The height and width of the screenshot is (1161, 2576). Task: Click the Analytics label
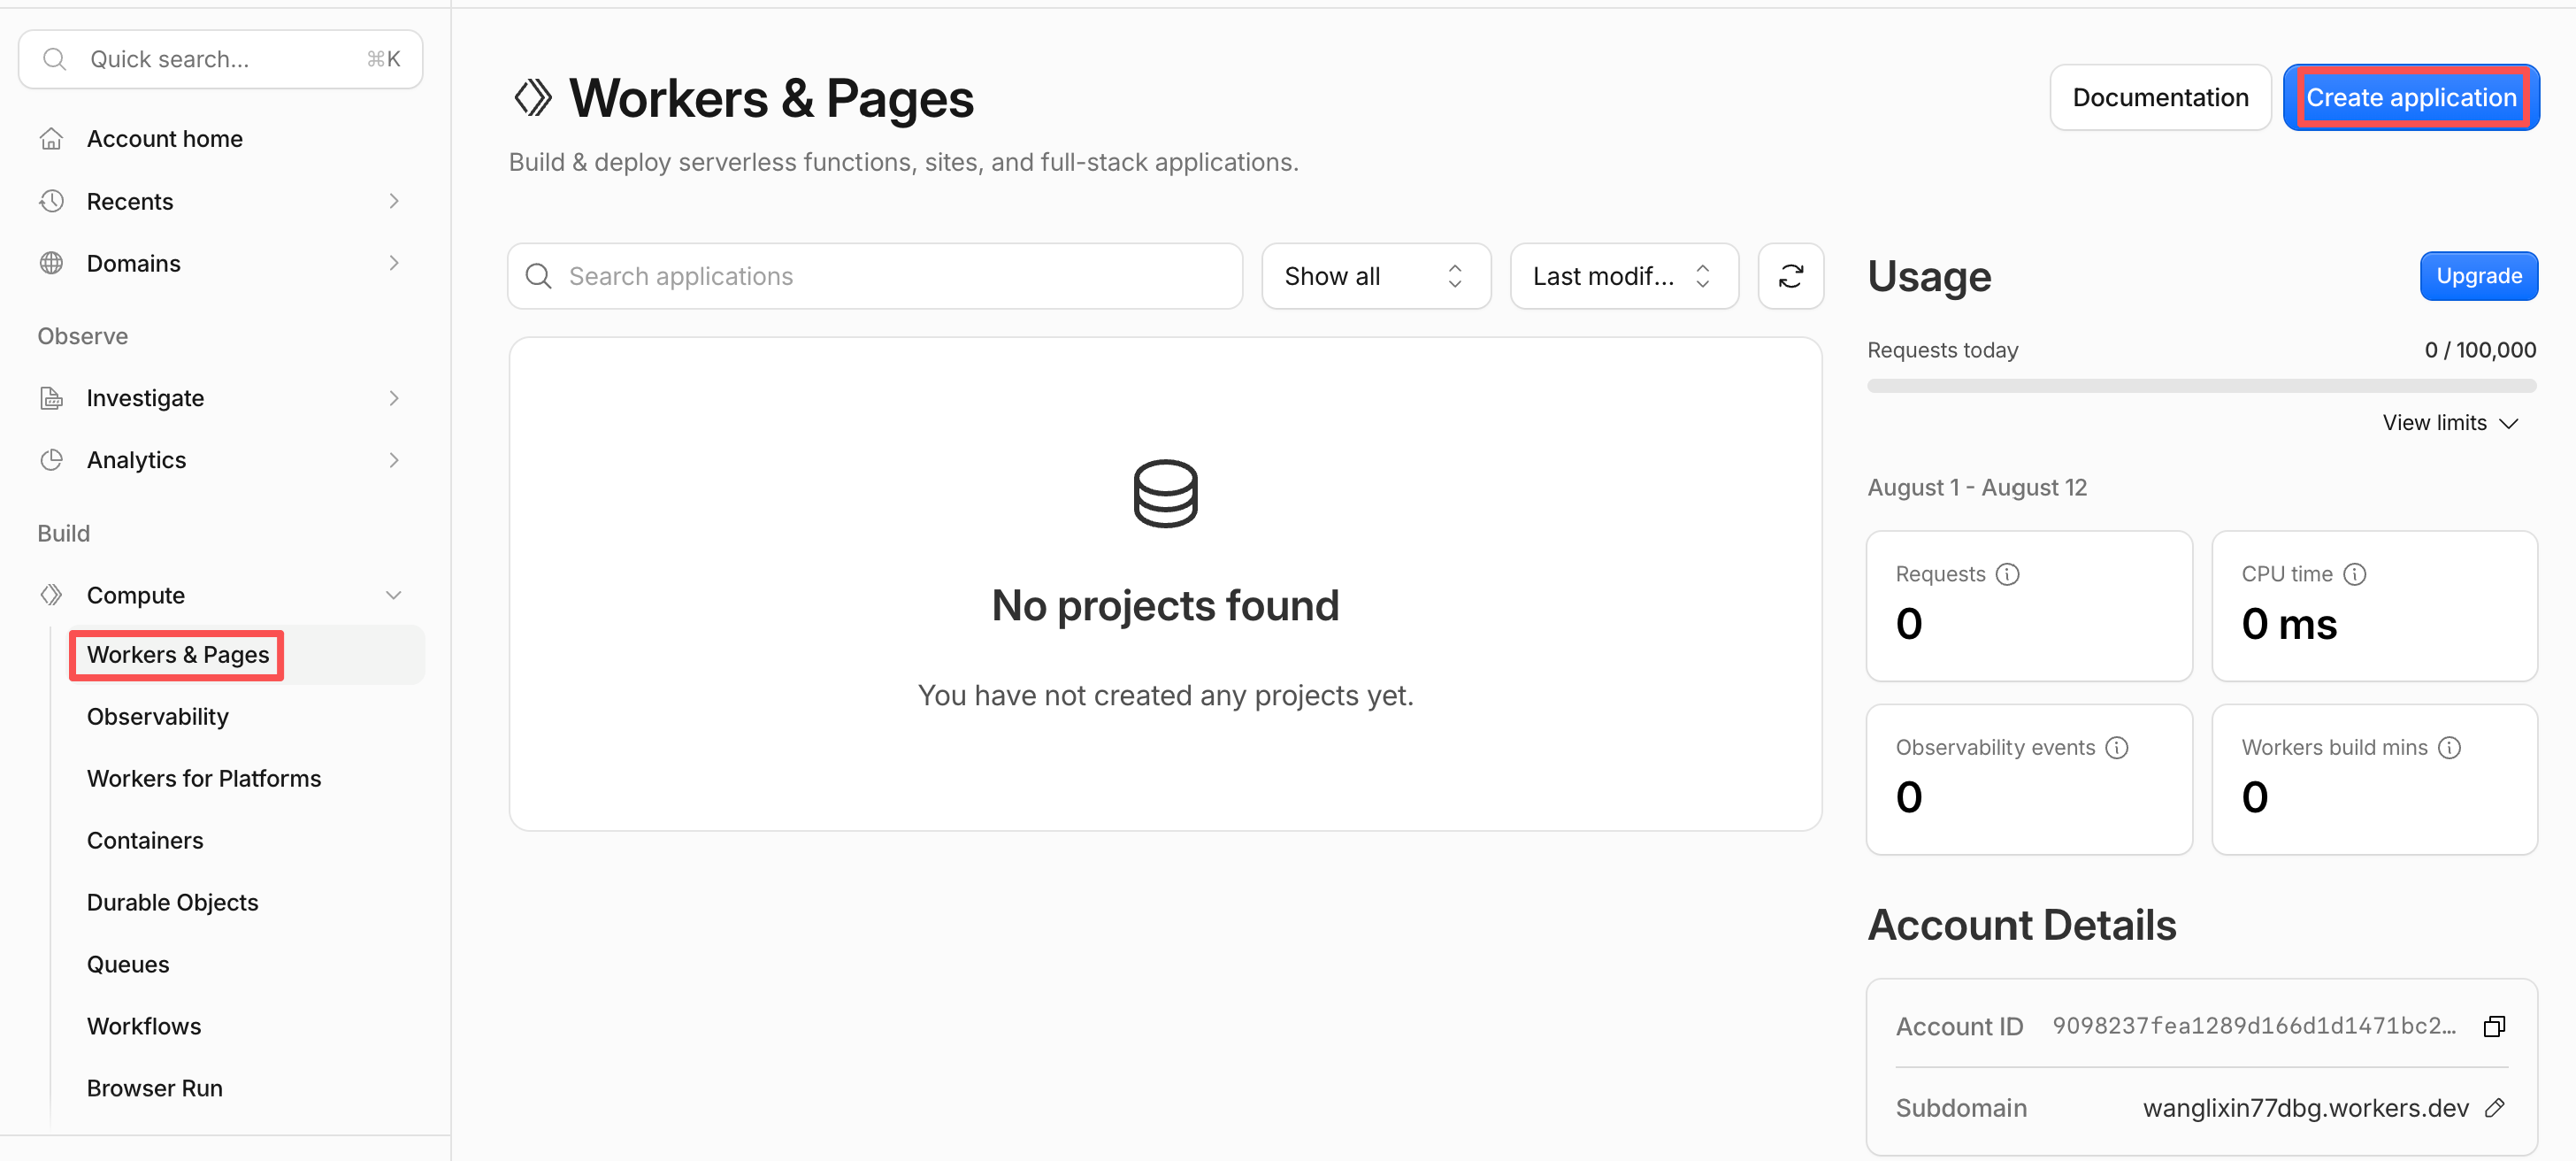point(136,460)
